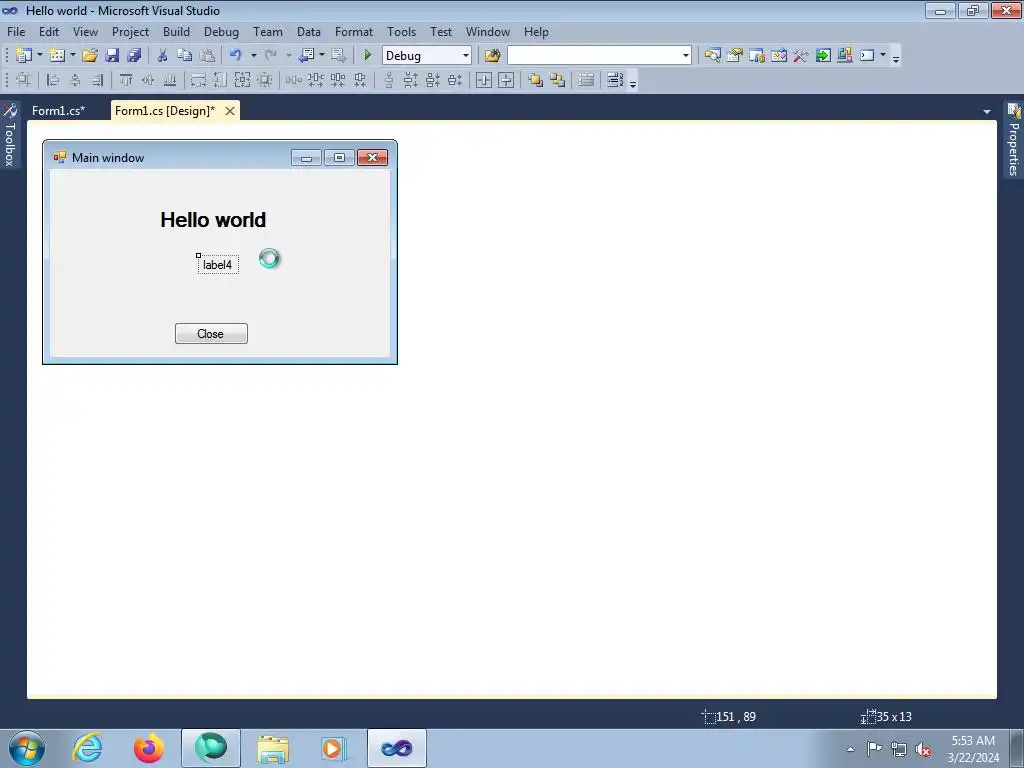The width and height of the screenshot is (1024, 768).
Task: Click the Close button on the form
Action: pyautogui.click(x=211, y=334)
